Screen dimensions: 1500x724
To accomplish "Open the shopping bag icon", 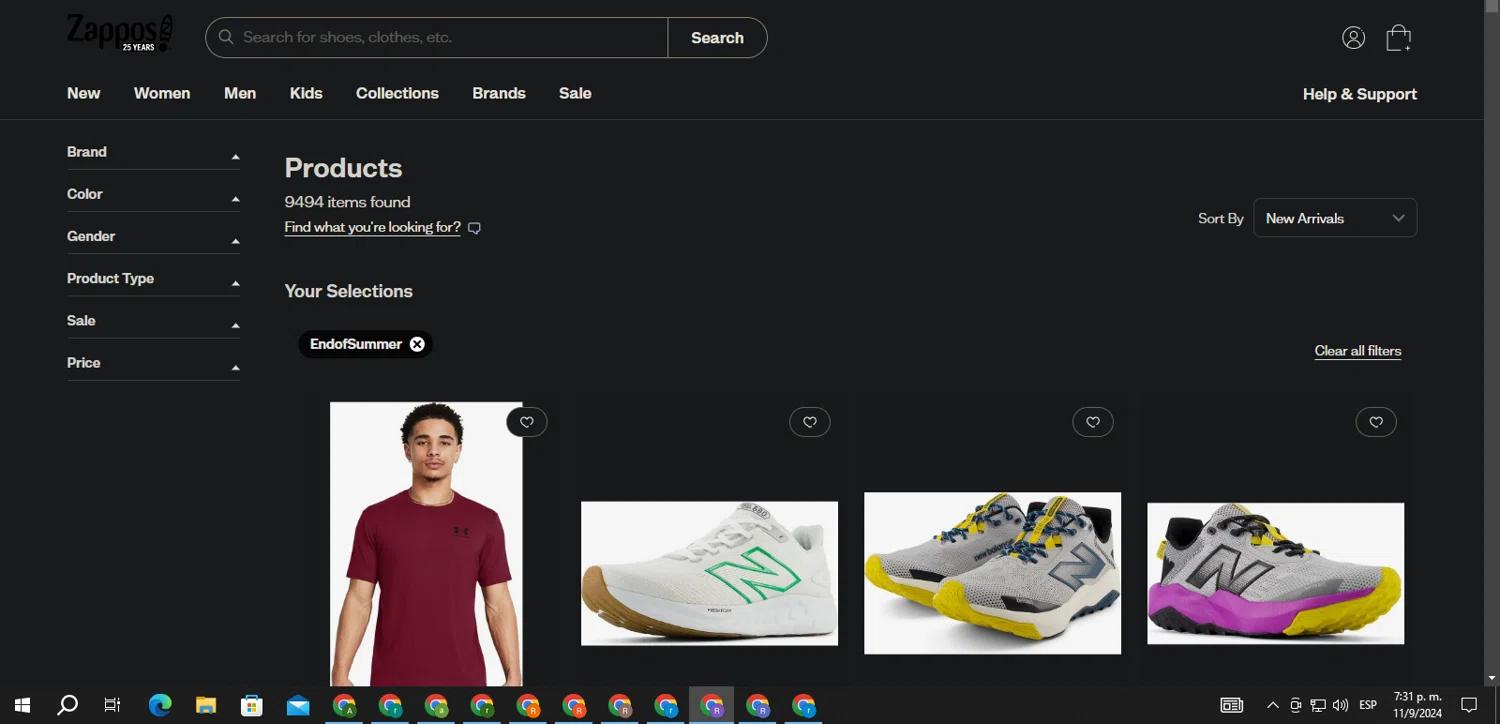I will point(1398,38).
